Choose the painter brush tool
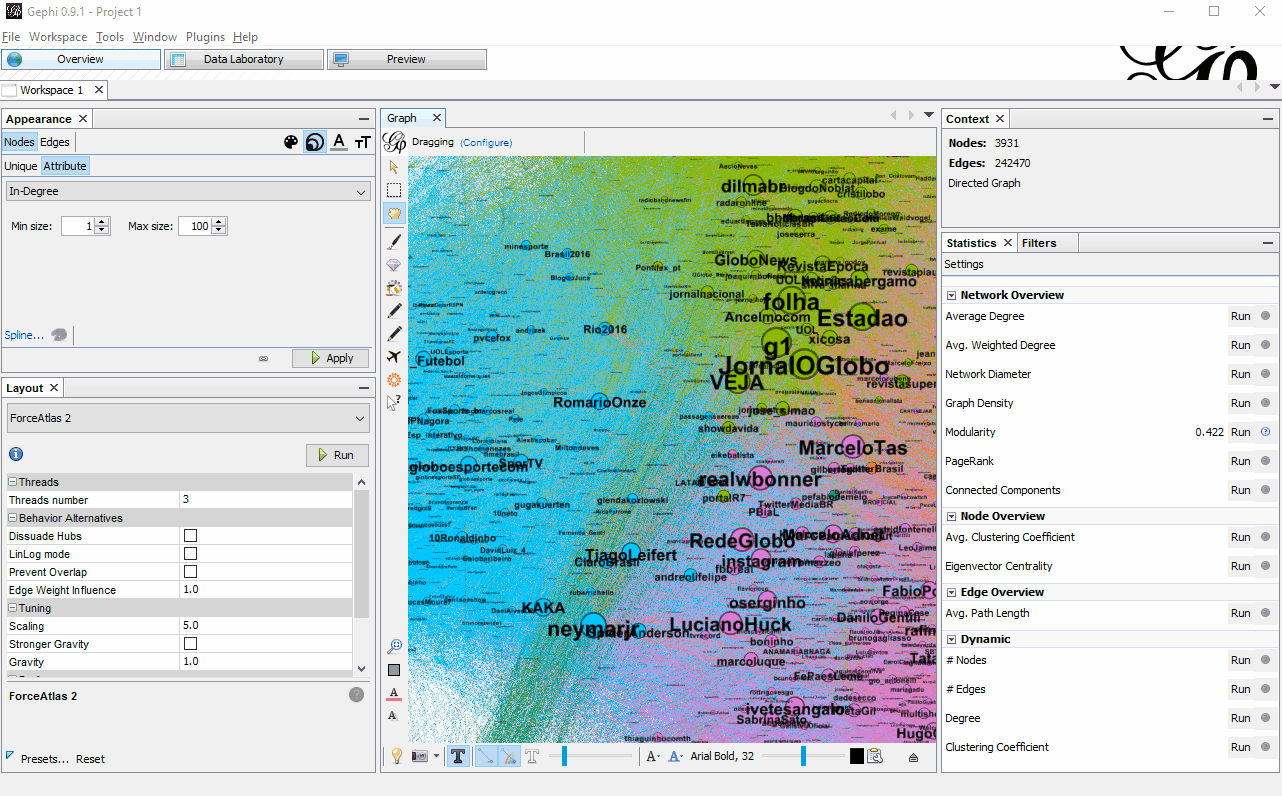This screenshot has width=1282, height=796. click(394, 242)
